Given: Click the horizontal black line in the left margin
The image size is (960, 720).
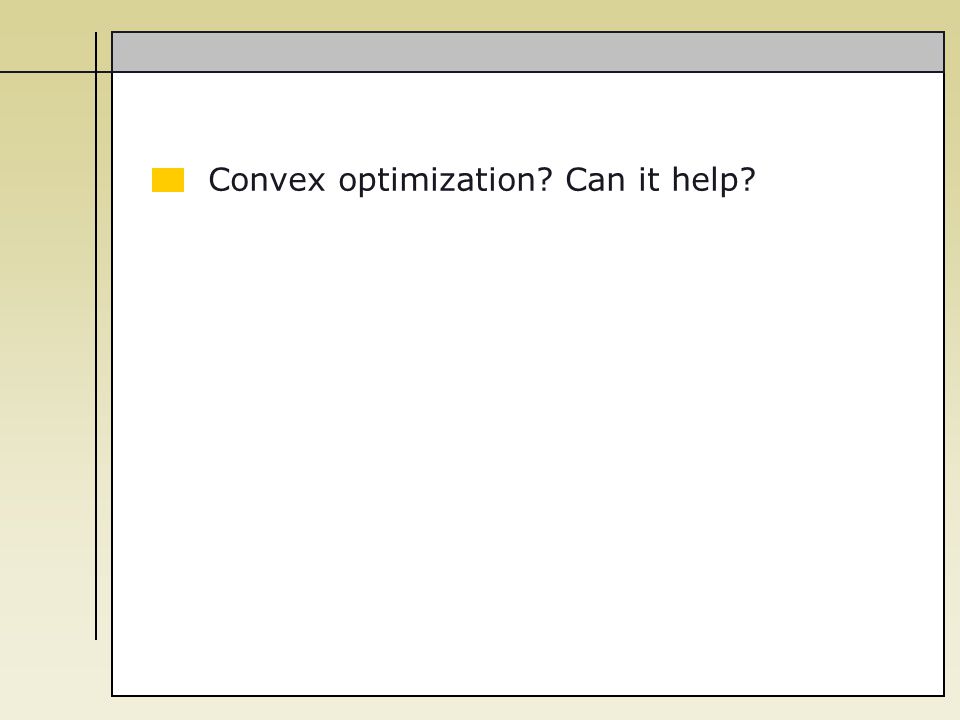Looking at the screenshot, I should pos(48,72).
